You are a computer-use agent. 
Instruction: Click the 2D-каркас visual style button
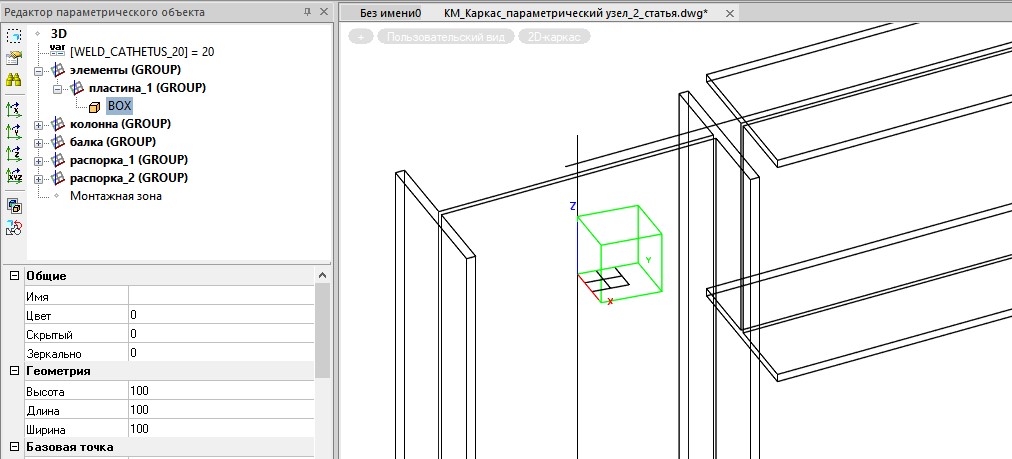click(554, 36)
